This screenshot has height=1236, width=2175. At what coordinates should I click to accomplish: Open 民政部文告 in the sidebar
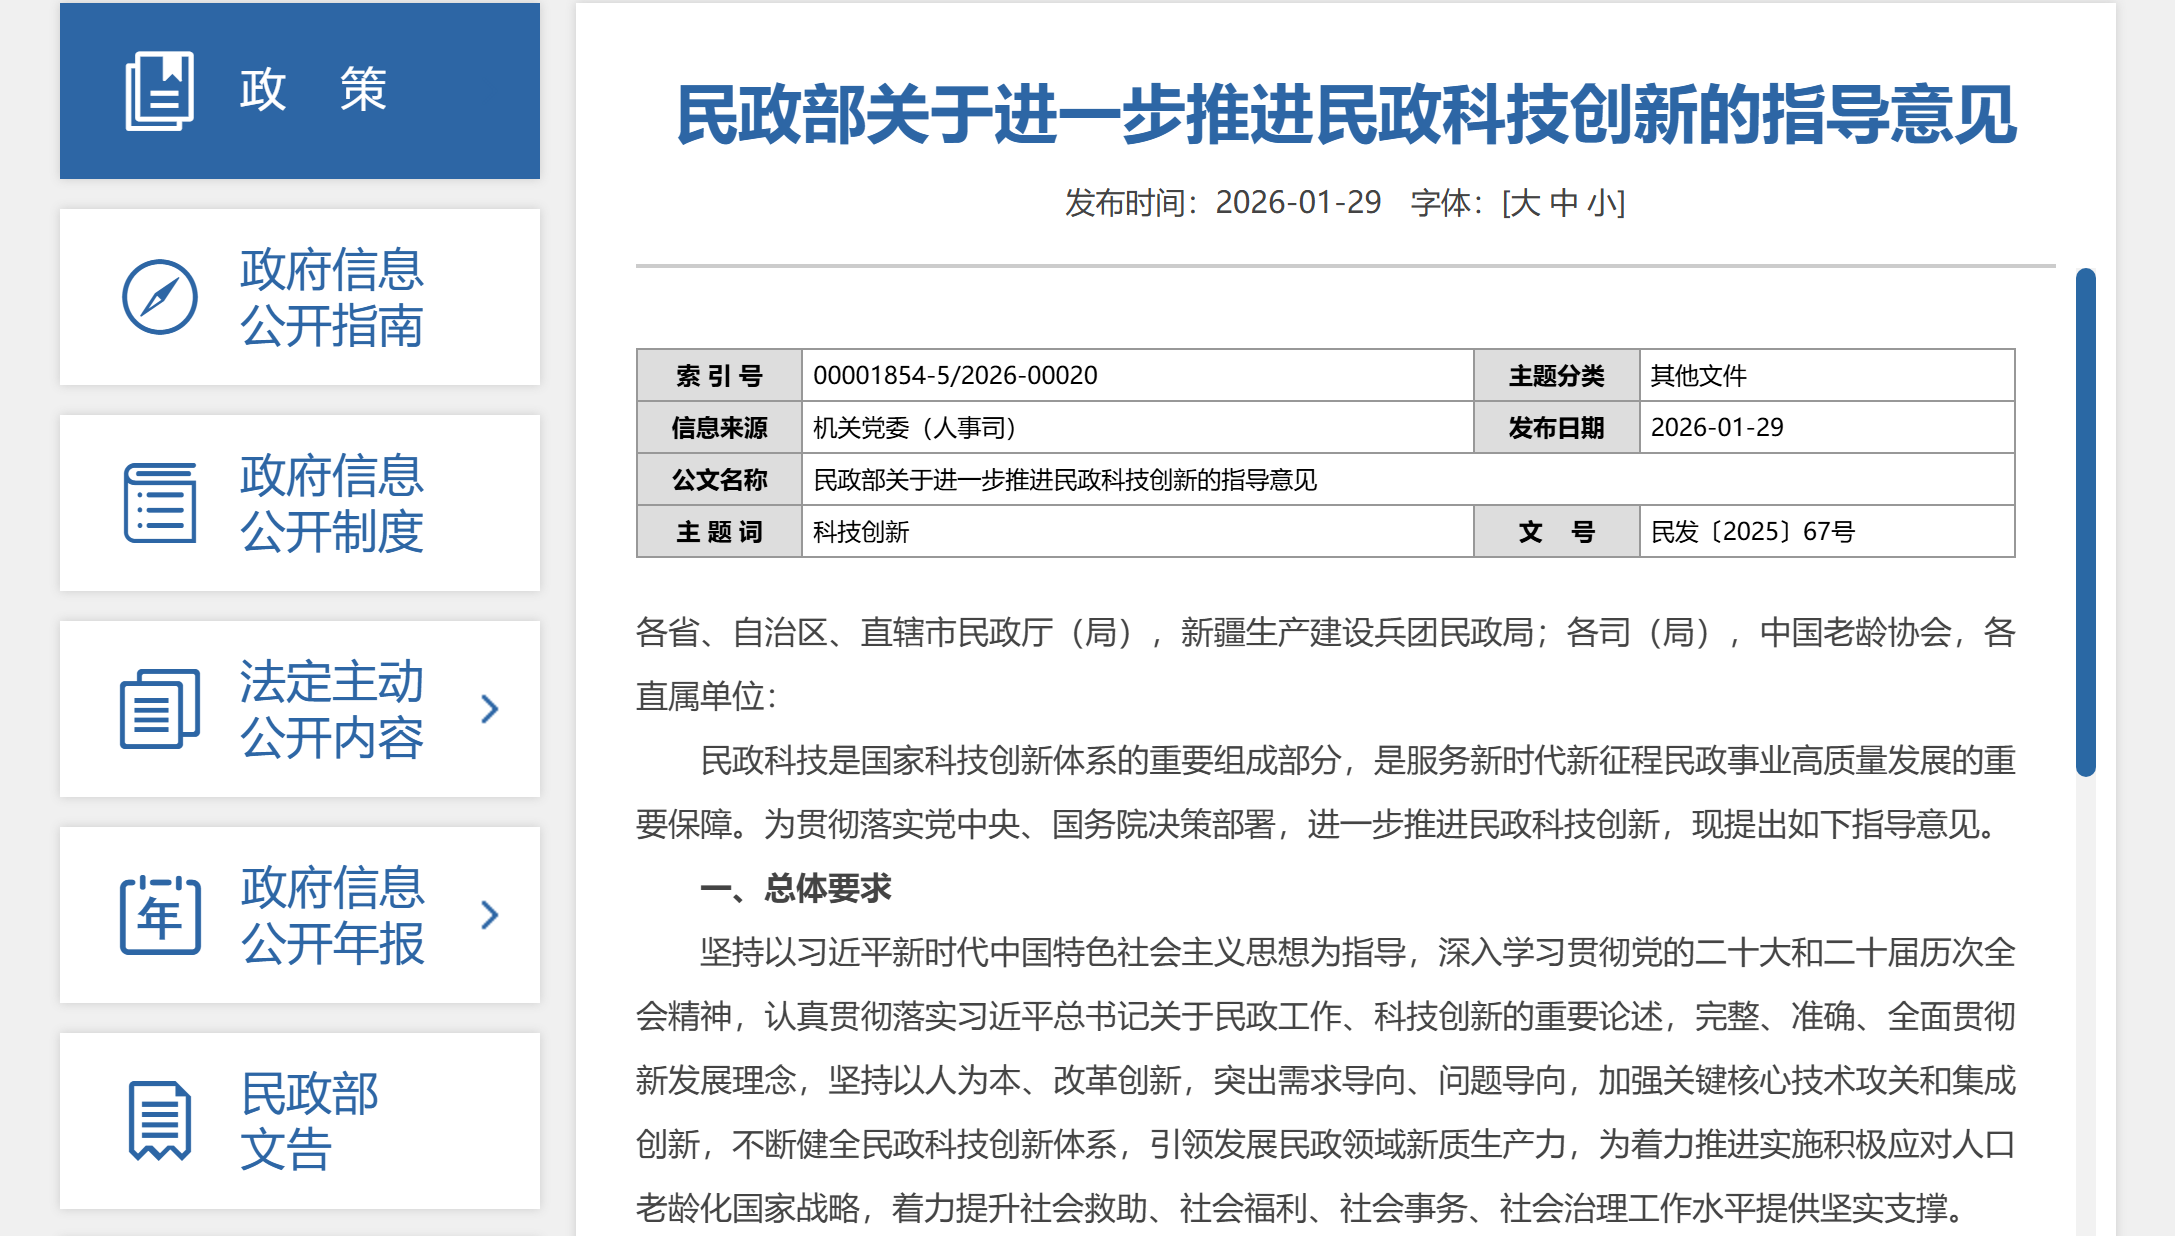pyautogui.click(x=300, y=1121)
